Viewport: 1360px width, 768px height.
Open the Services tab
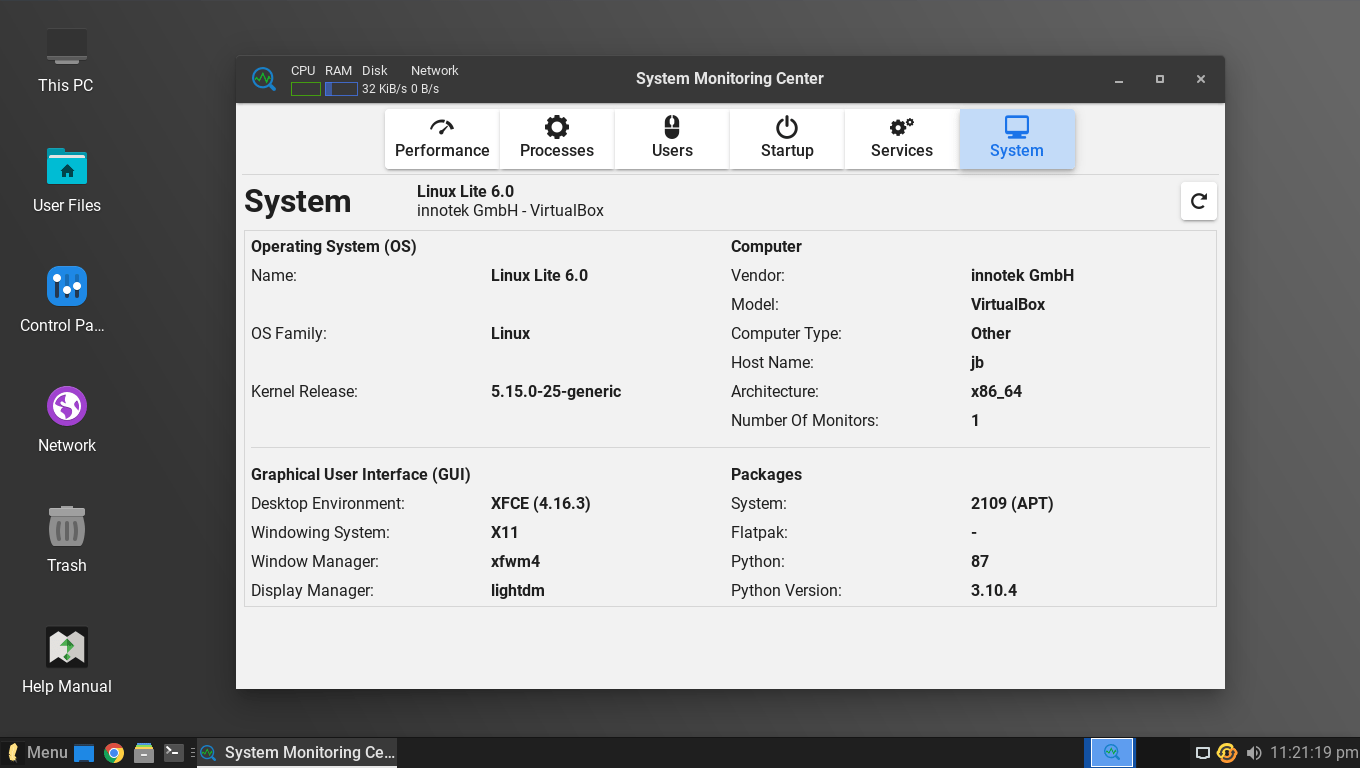(x=902, y=139)
